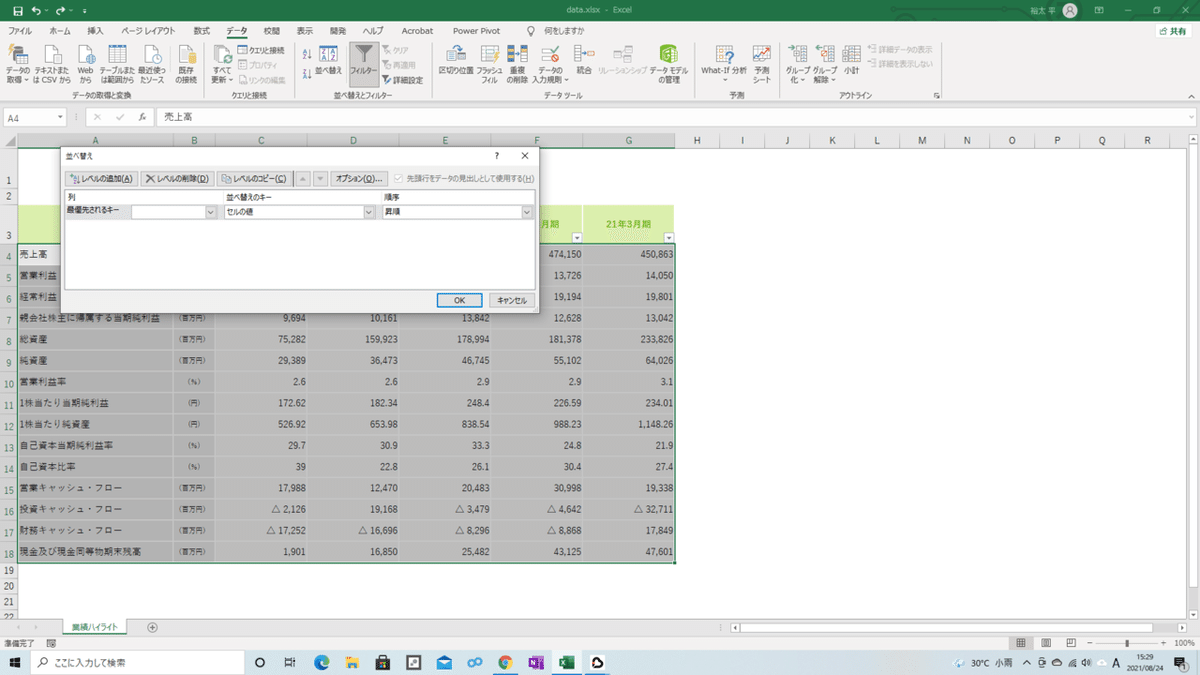Open Chrome from the taskbar
Viewport: 1200px width, 675px height.
coord(505,662)
